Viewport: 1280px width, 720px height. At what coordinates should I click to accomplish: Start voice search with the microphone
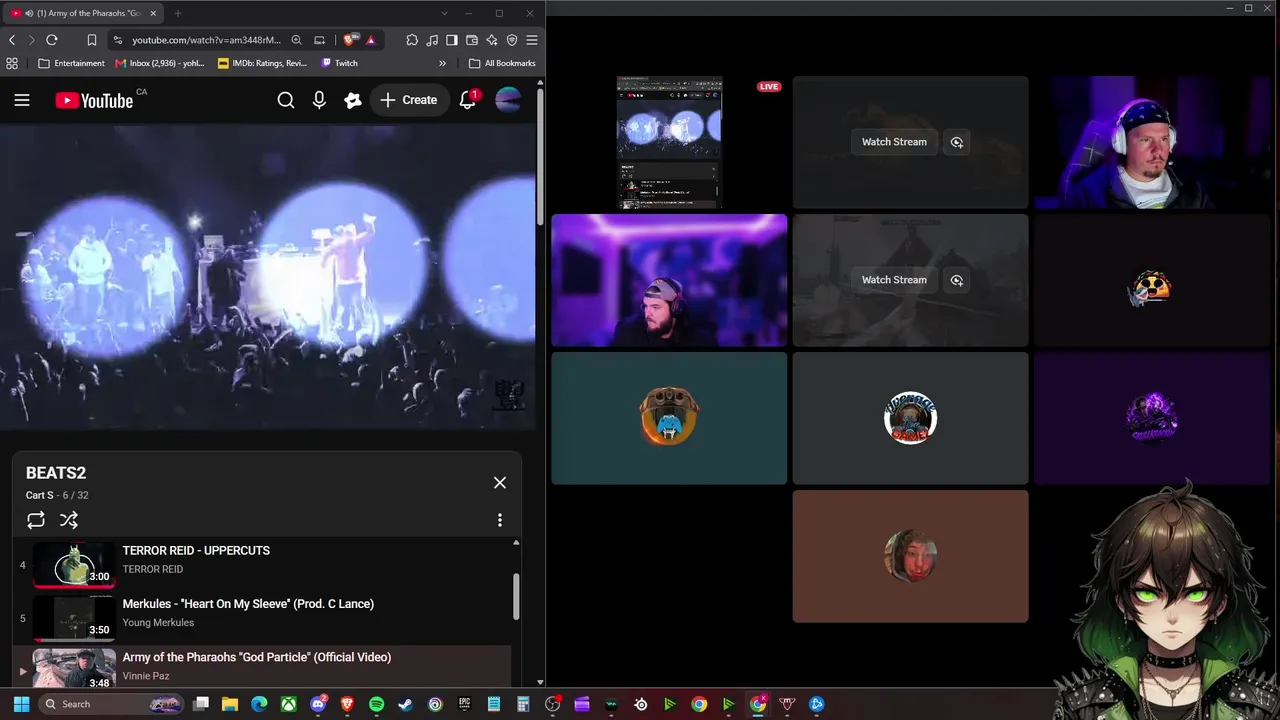pyautogui.click(x=319, y=100)
